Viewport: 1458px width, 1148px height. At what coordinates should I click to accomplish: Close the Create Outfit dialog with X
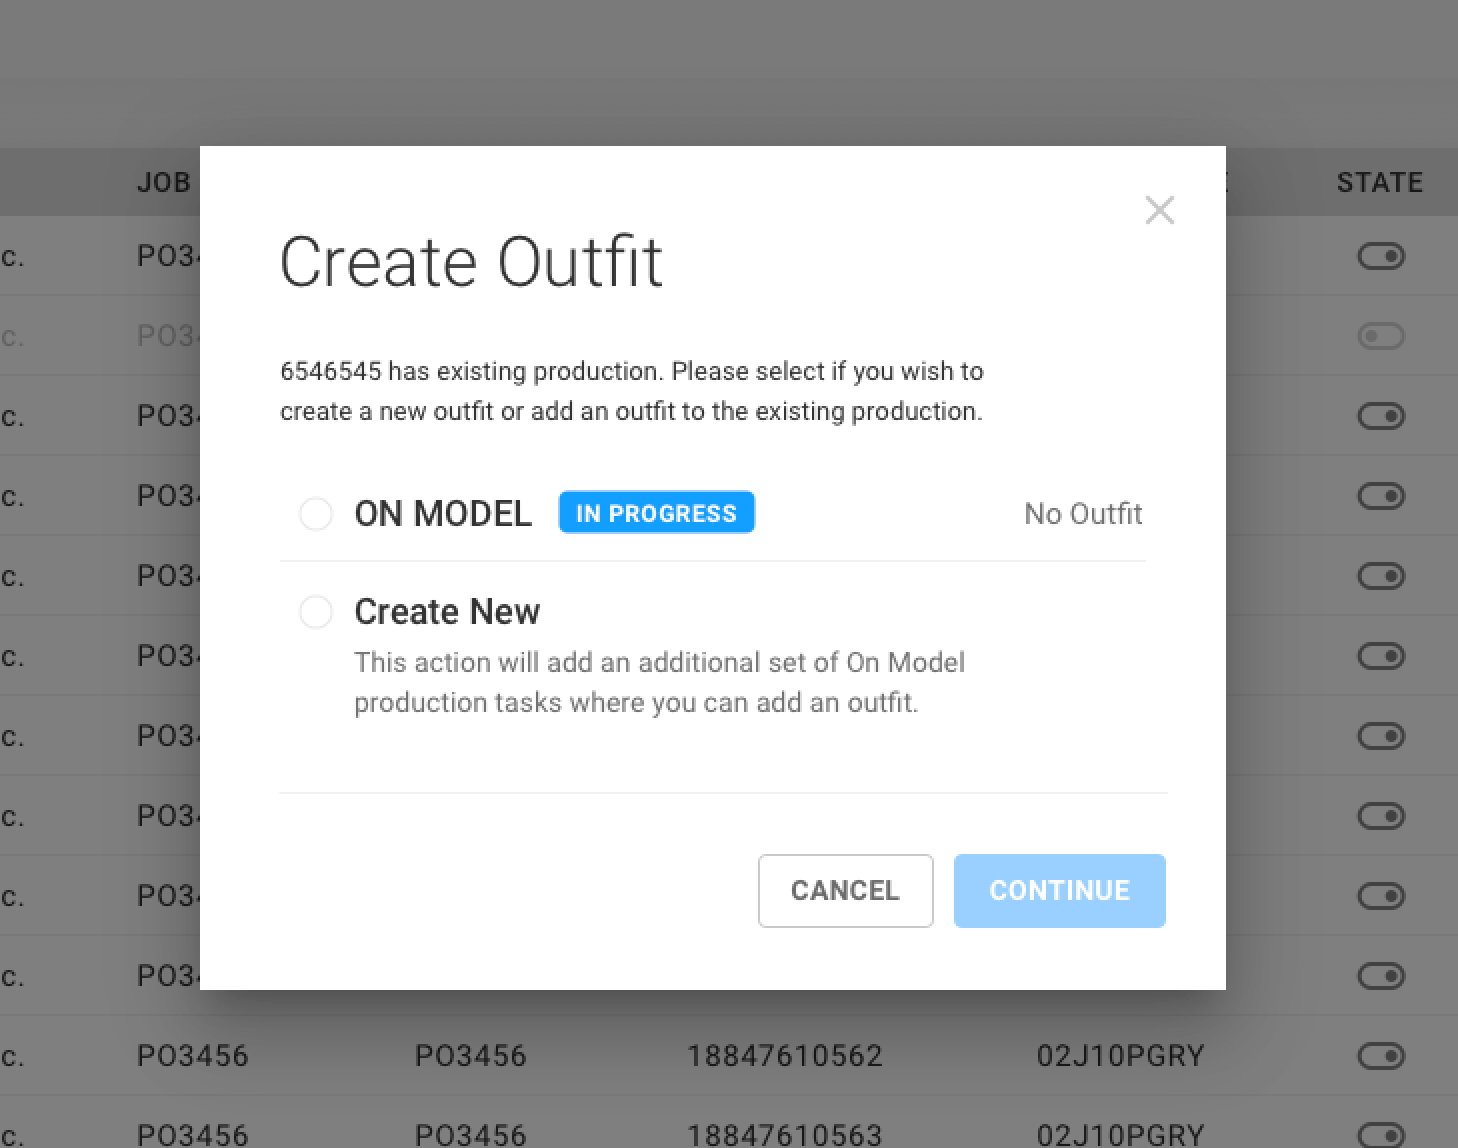point(1159,210)
